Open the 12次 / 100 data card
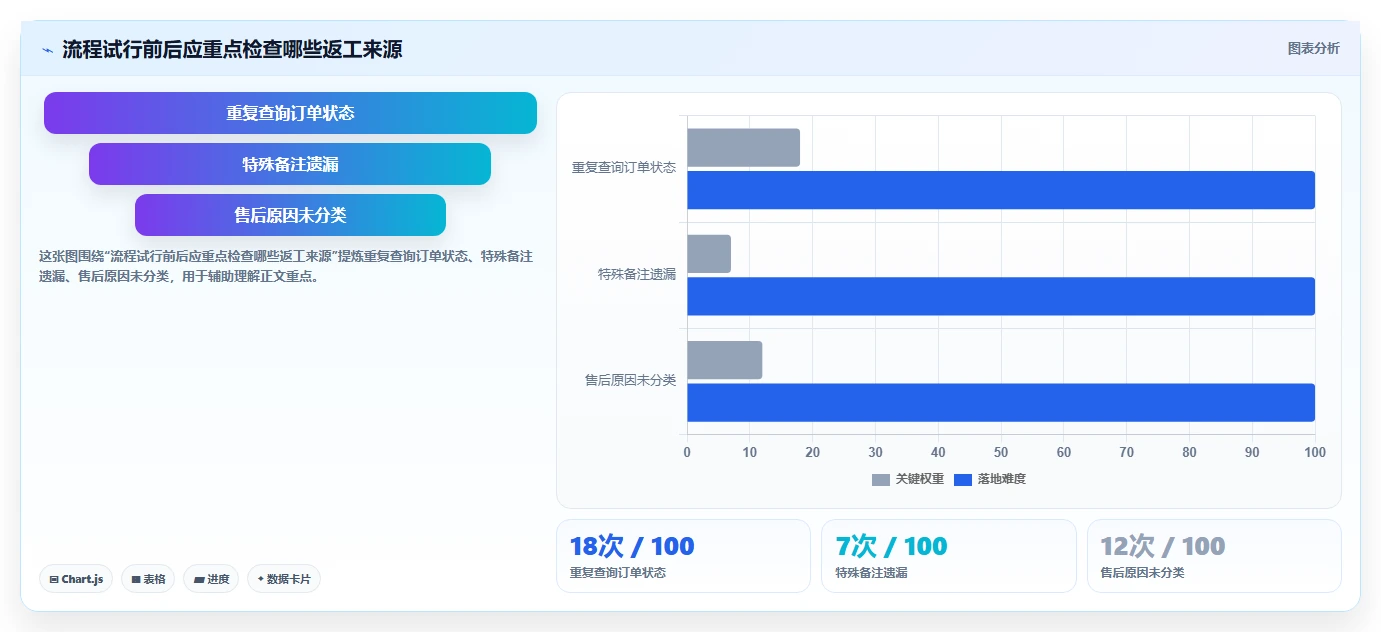 1214,556
